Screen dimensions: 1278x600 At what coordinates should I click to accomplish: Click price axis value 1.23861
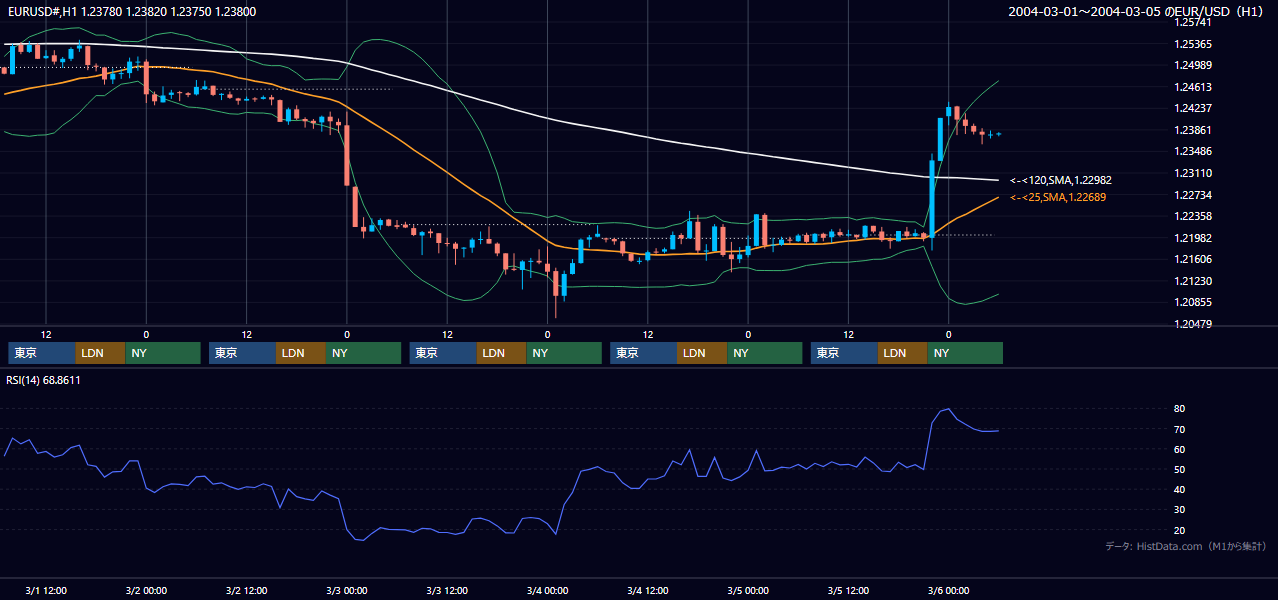[x=1192, y=130]
